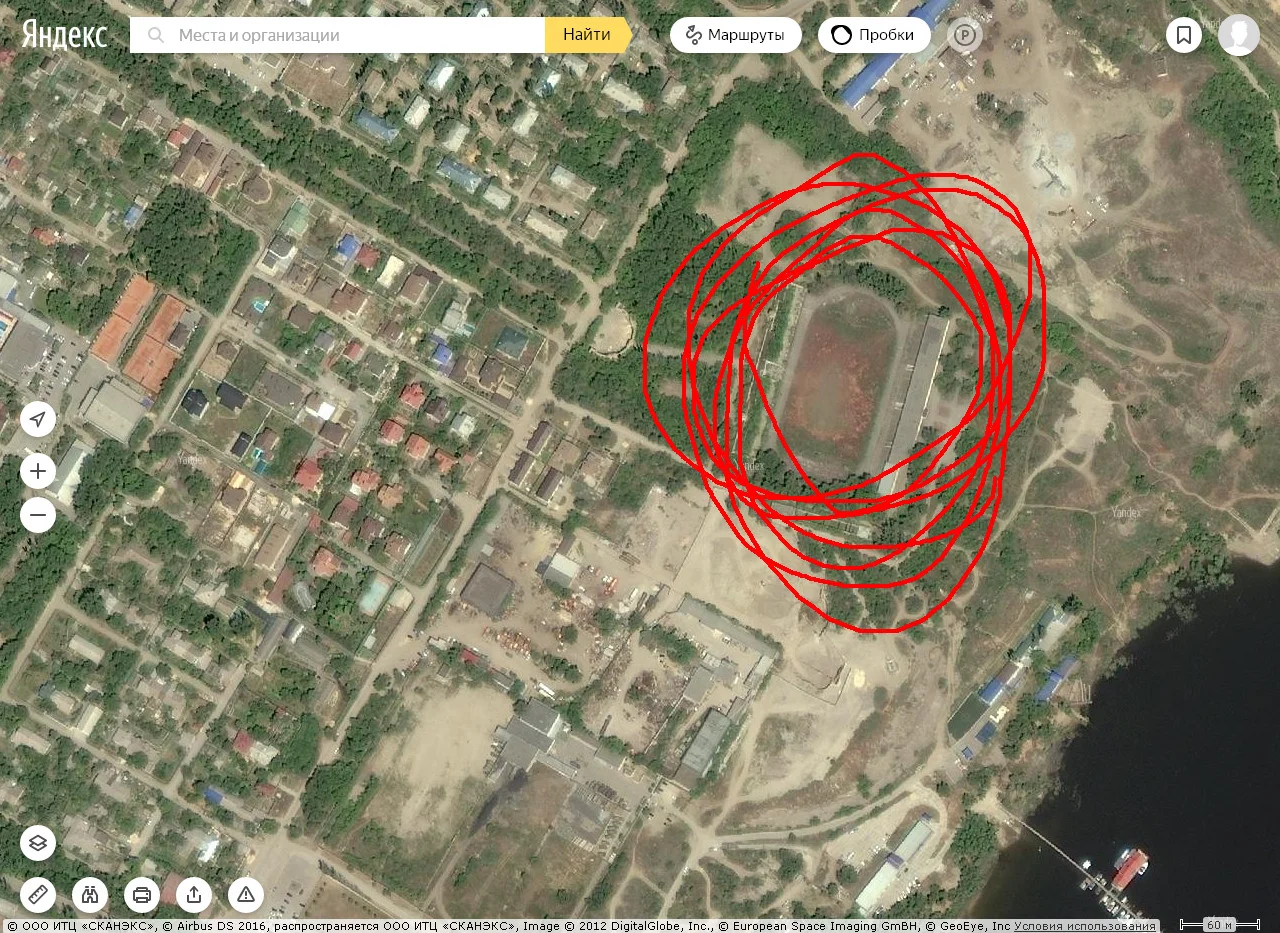The height and width of the screenshot is (933, 1280).
Task: Select the ruler measurement tool
Action: coord(38,894)
